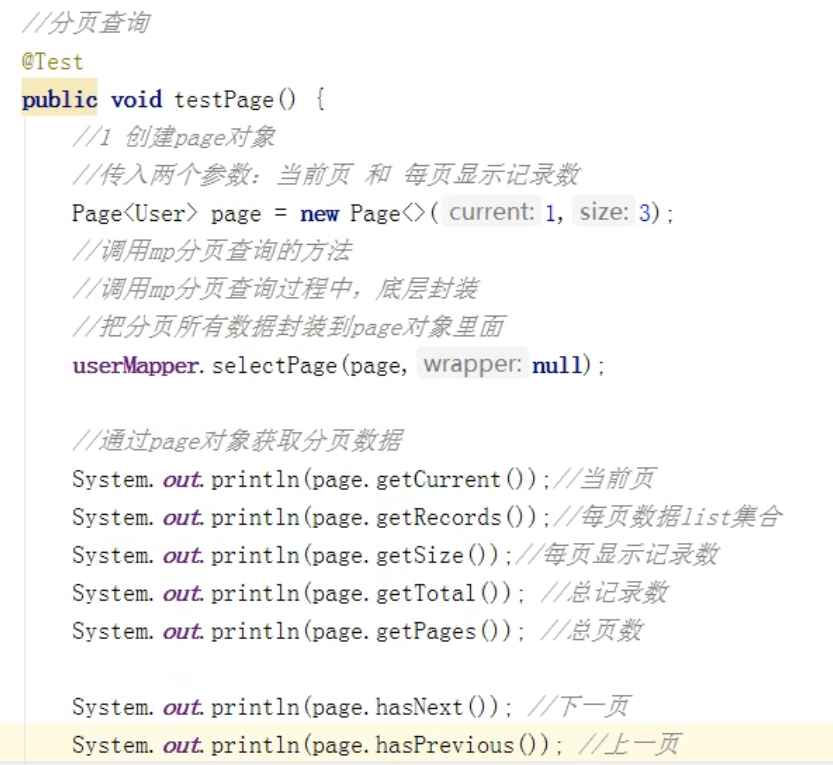
Task: Click the comment '//总记录数'
Action: tap(605, 593)
